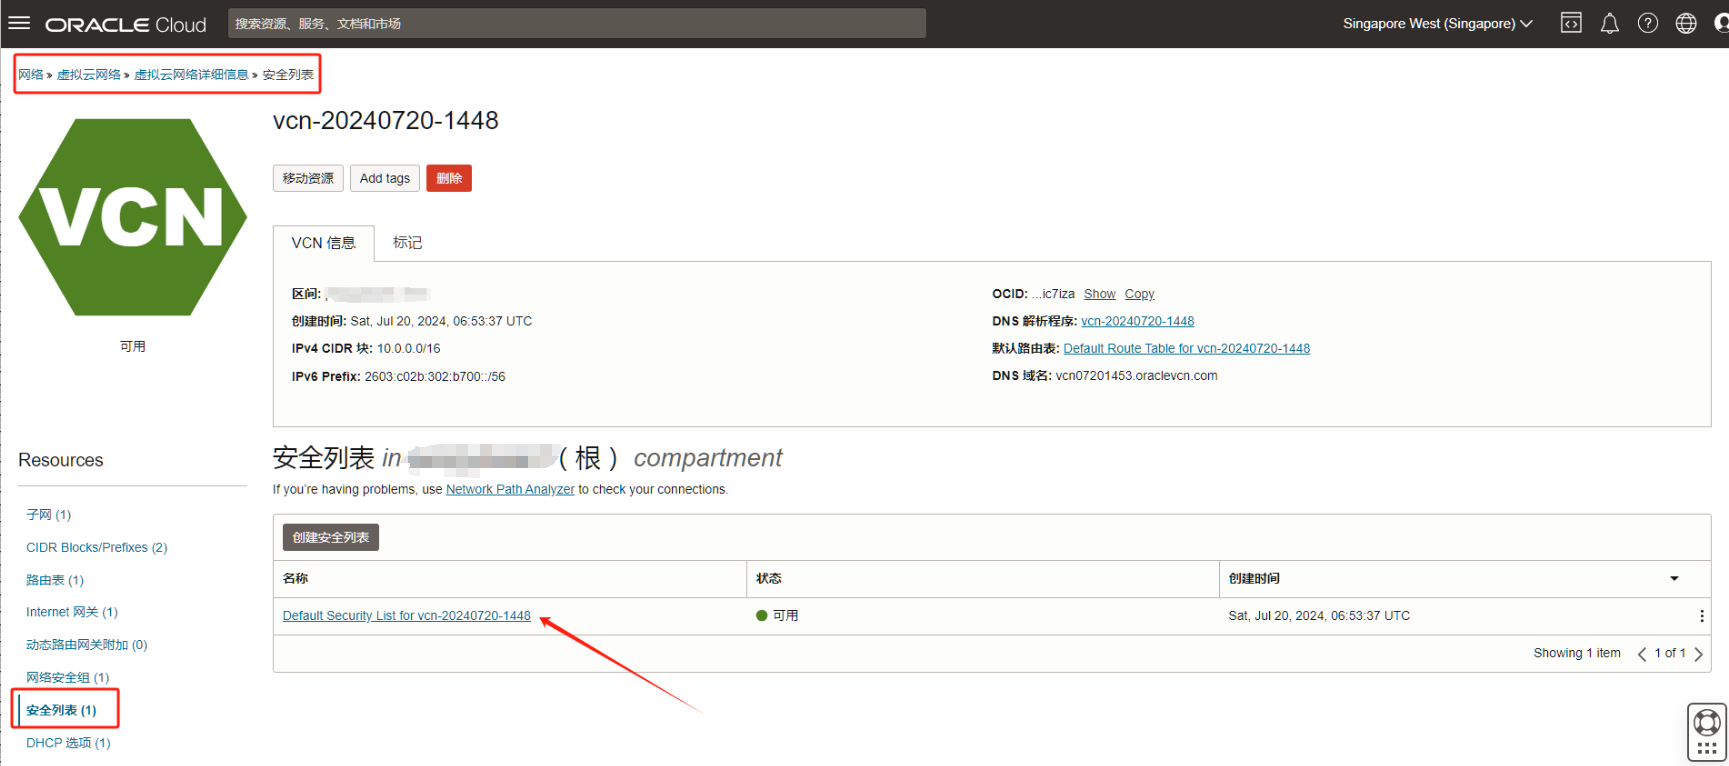Open the Default Route Table link

[x=1186, y=349]
